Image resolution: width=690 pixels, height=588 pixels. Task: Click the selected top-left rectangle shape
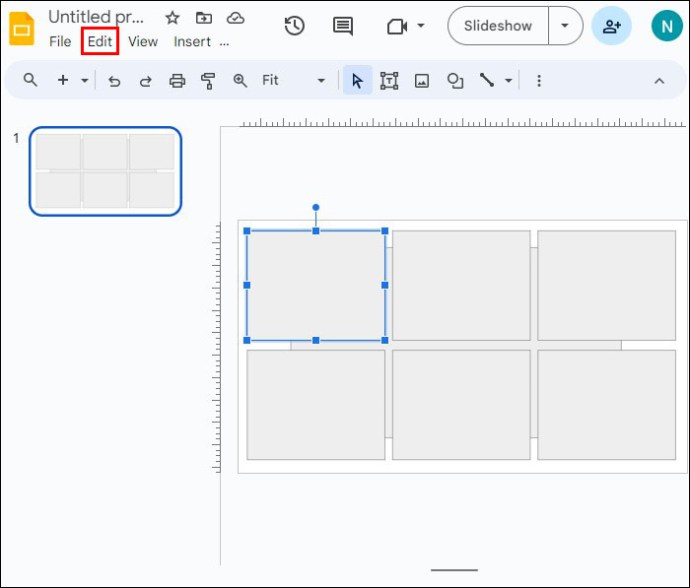[x=316, y=285]
